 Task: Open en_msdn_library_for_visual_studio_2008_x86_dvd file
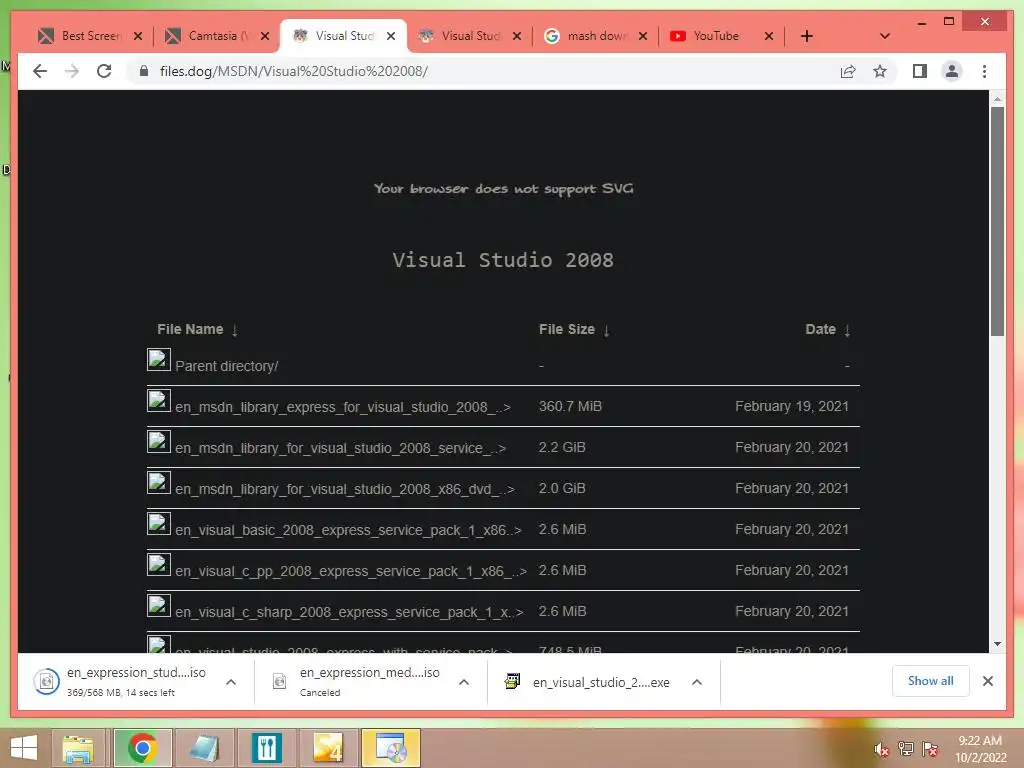coord(345,489)
